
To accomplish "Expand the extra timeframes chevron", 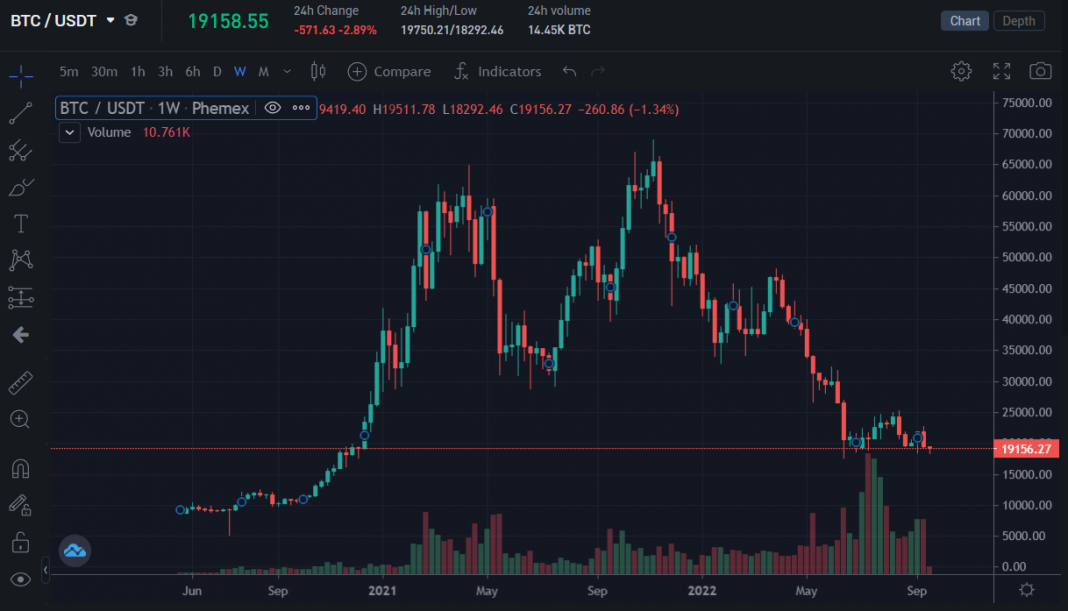I will pos(287,71).
